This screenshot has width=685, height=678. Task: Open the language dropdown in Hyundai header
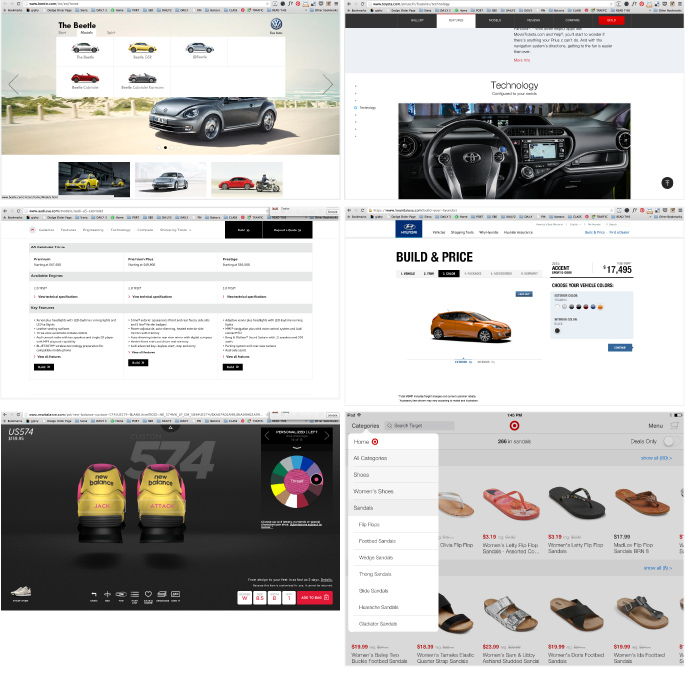point(574,224)
